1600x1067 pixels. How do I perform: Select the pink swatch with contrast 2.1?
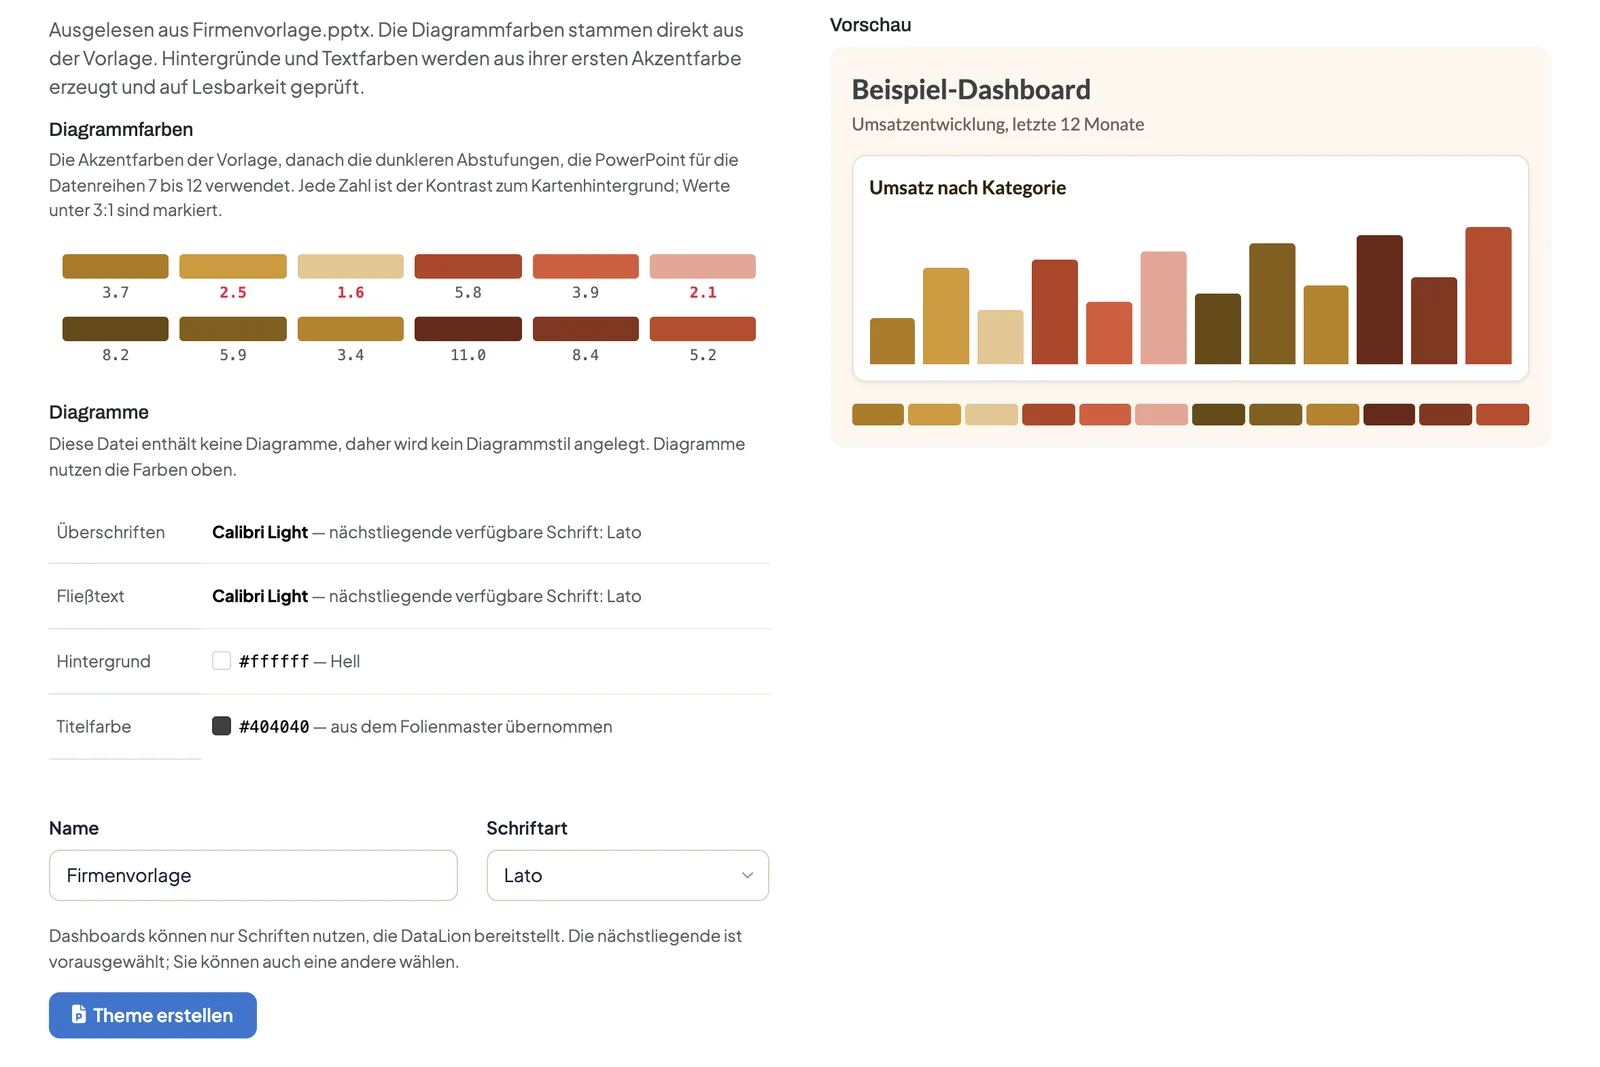pos(703,266)
